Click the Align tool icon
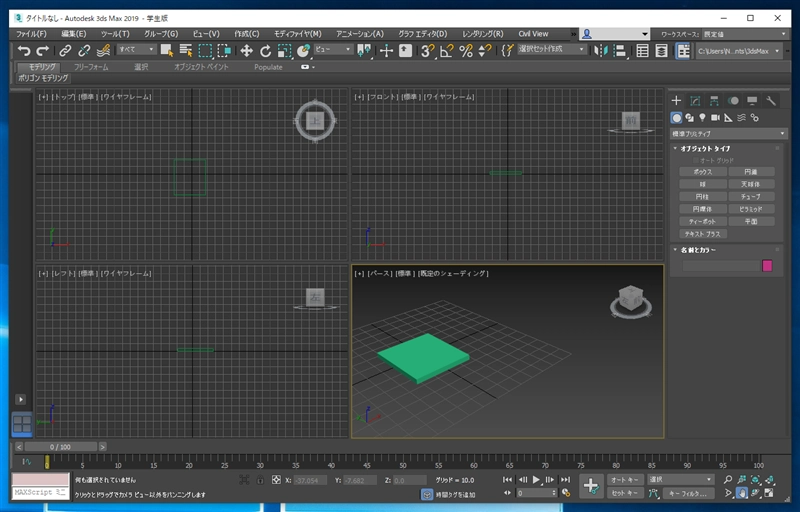The image size is (800, 512). (620, 50)
